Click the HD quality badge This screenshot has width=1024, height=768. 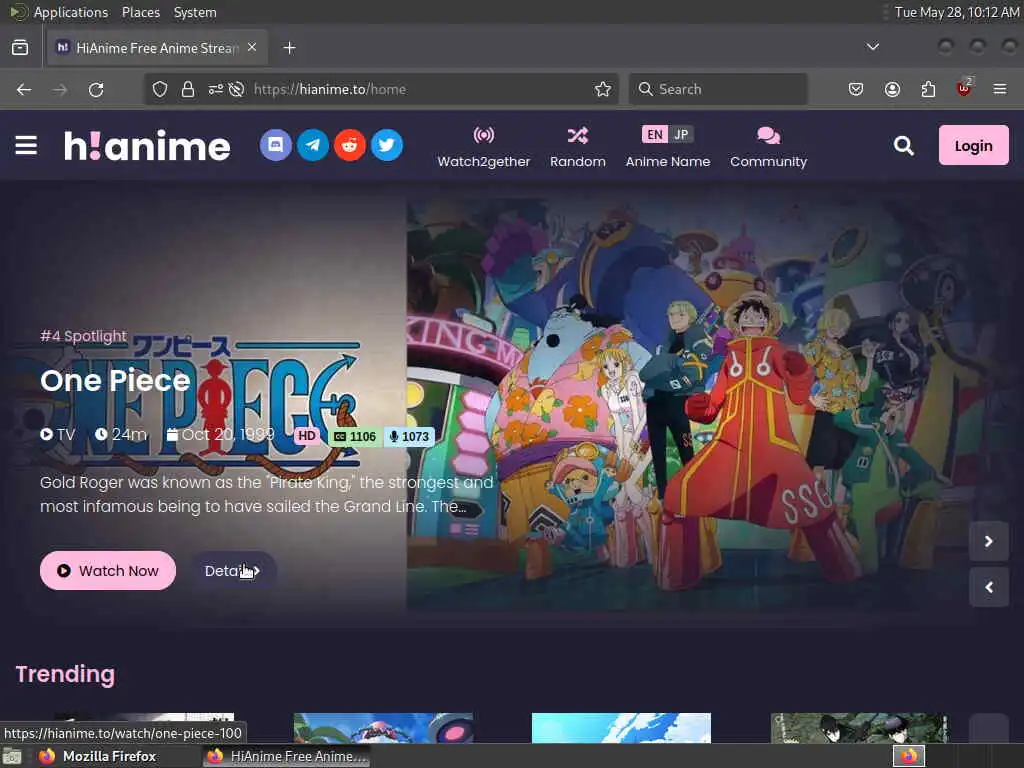coord(306,436)
